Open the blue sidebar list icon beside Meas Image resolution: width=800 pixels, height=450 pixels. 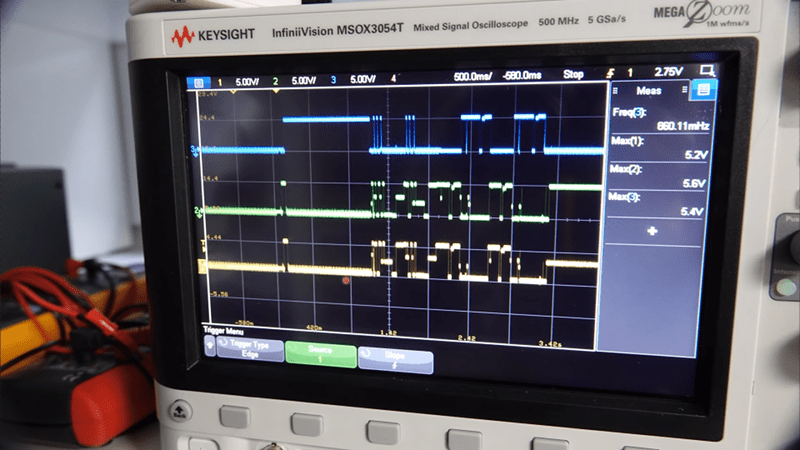(703, 90)
